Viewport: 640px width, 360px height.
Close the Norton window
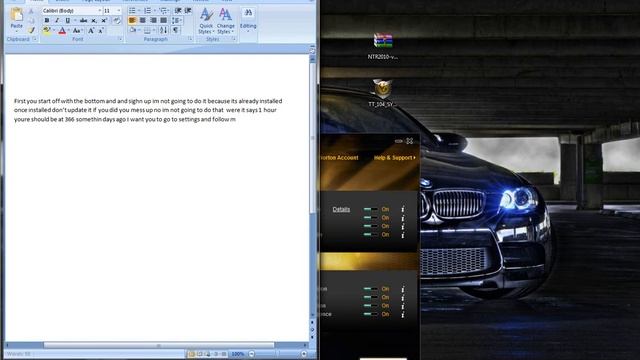pyautogui.click(x=409, y=141)
